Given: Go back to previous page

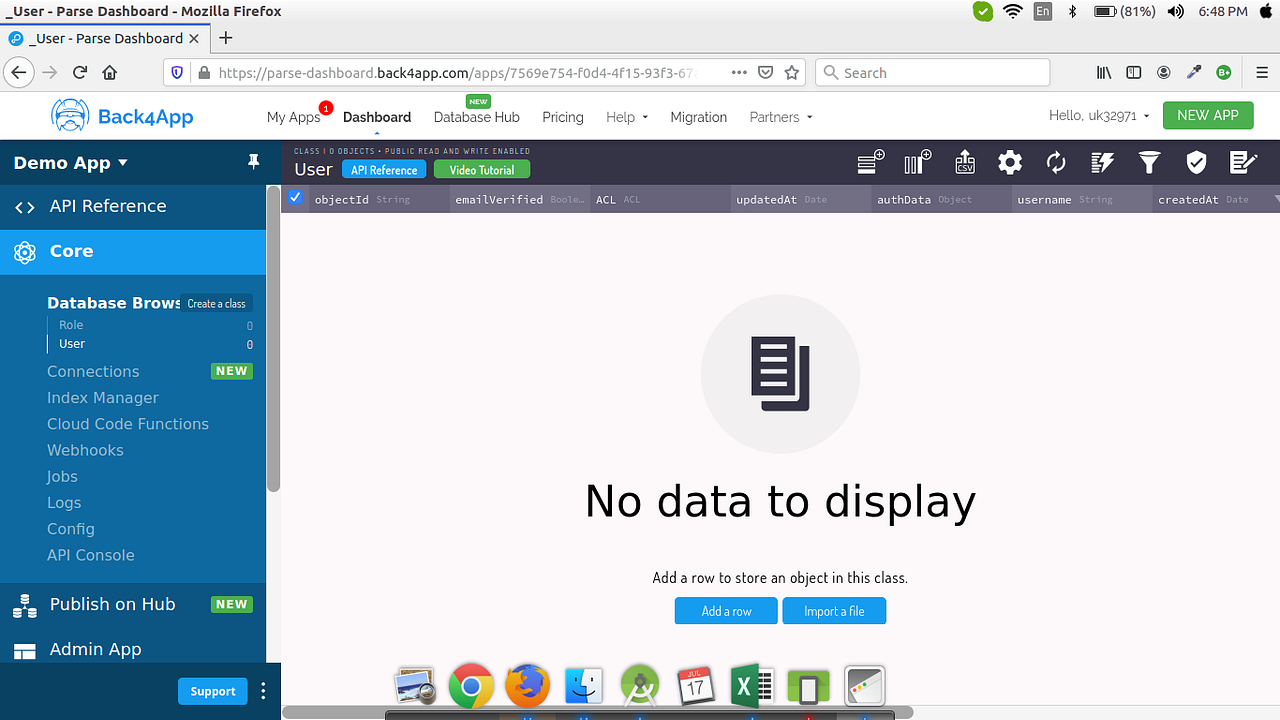Looking at the screenshot, I should pyautogui.click(x=18, y=72).
